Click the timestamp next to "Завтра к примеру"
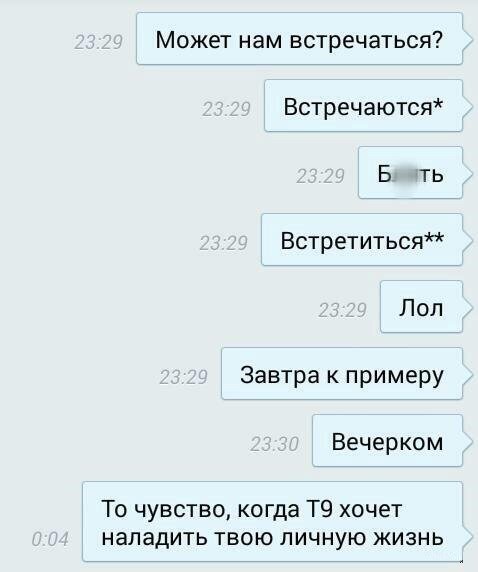 (184, 377)
